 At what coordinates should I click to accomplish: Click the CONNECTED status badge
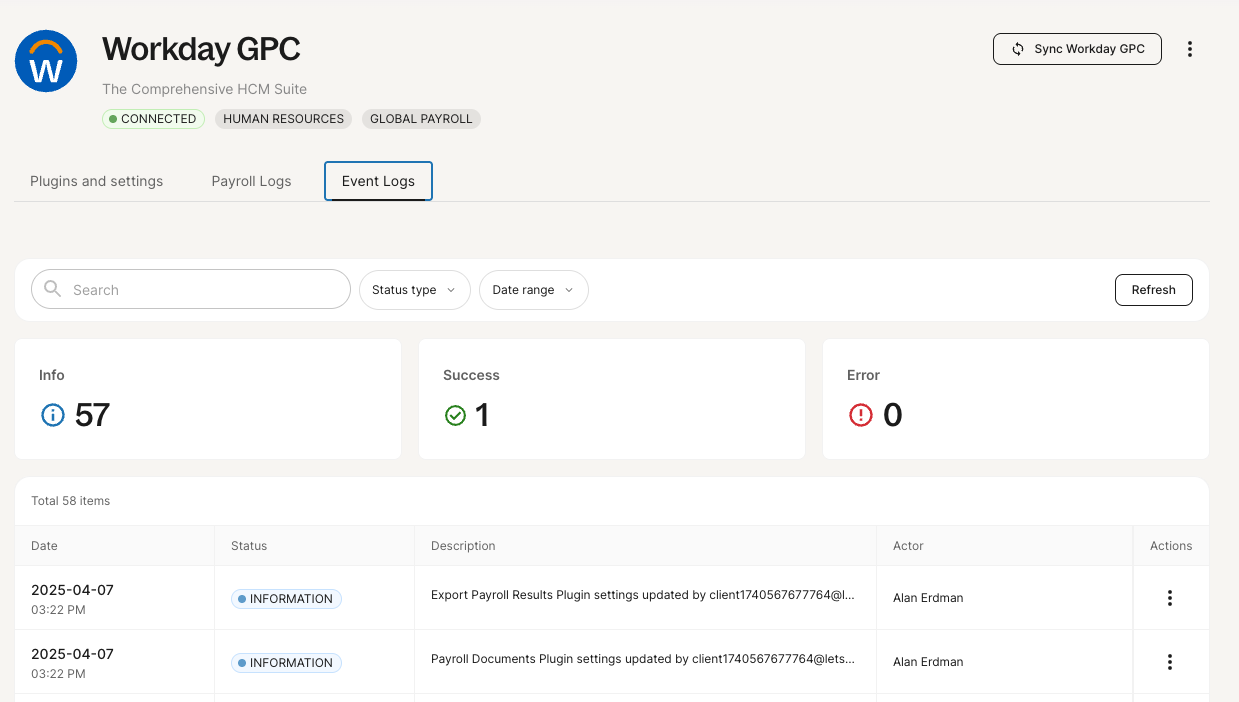[153, 119]
